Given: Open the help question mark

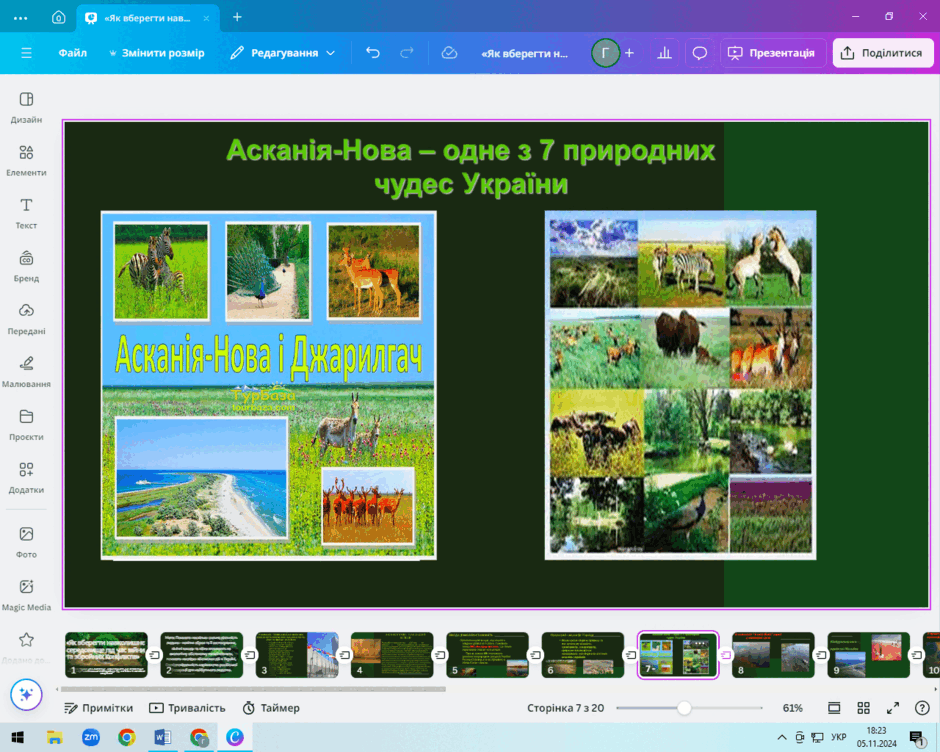Looking at the screenshot, I should click(922, 708).
